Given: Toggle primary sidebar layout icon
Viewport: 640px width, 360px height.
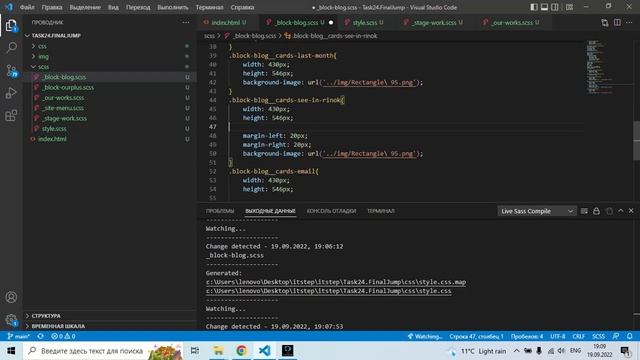Looking at the screenshot, I should (x=533, y=7).
